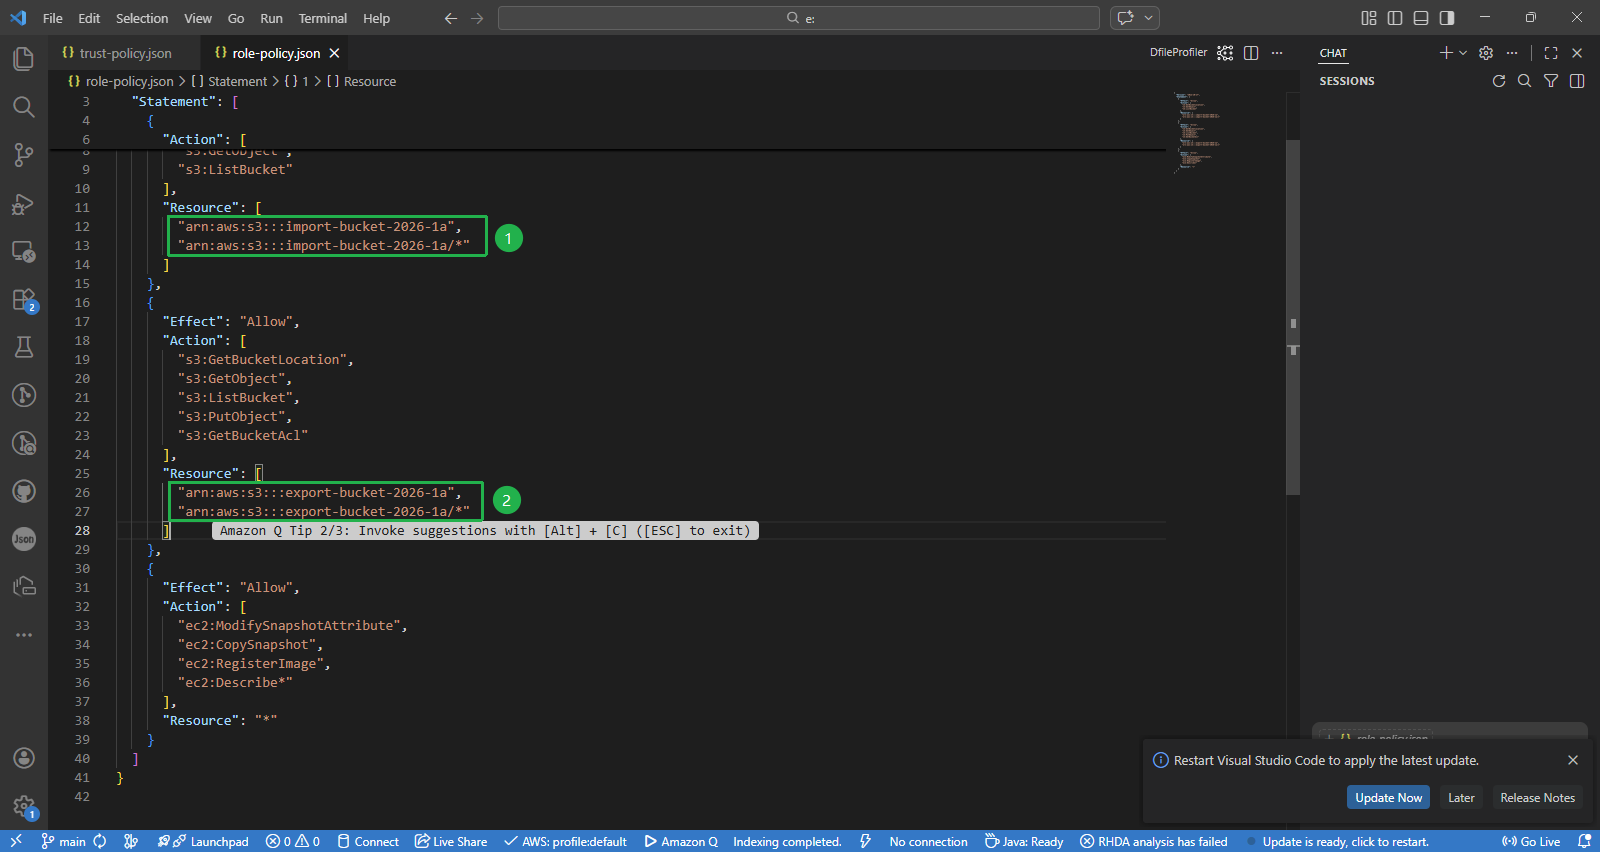The image size is (1600, 852).
Task: Open the Json extension view
Action: coord(24,539)
